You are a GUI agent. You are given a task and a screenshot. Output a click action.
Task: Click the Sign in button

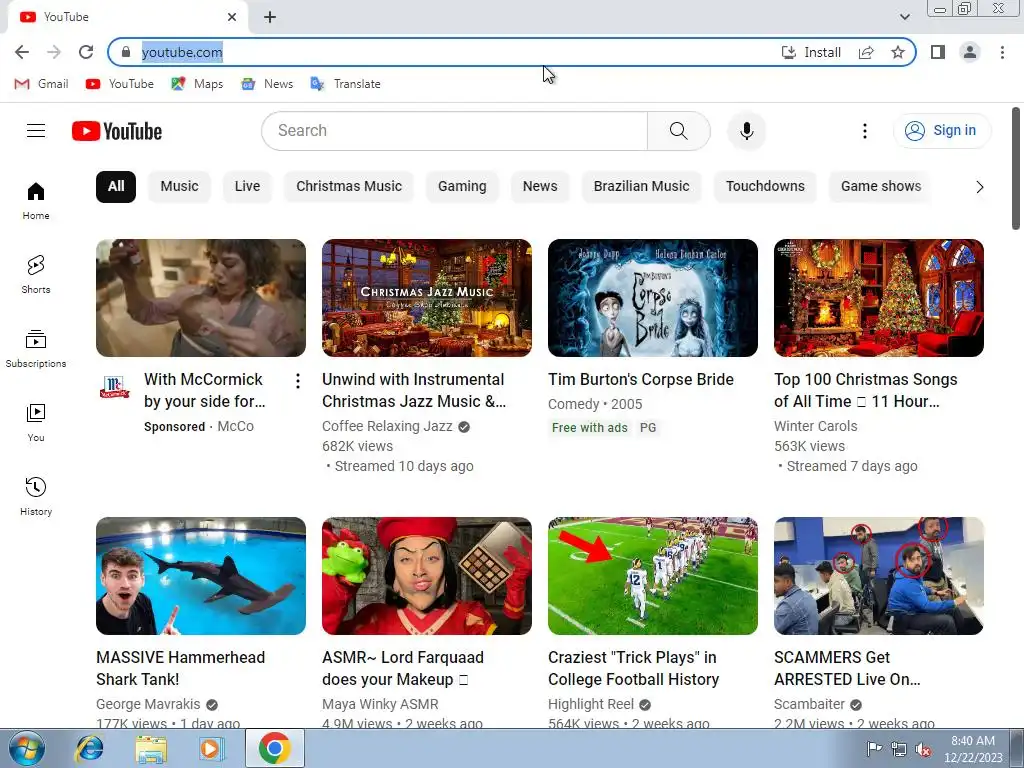(942, 131)
